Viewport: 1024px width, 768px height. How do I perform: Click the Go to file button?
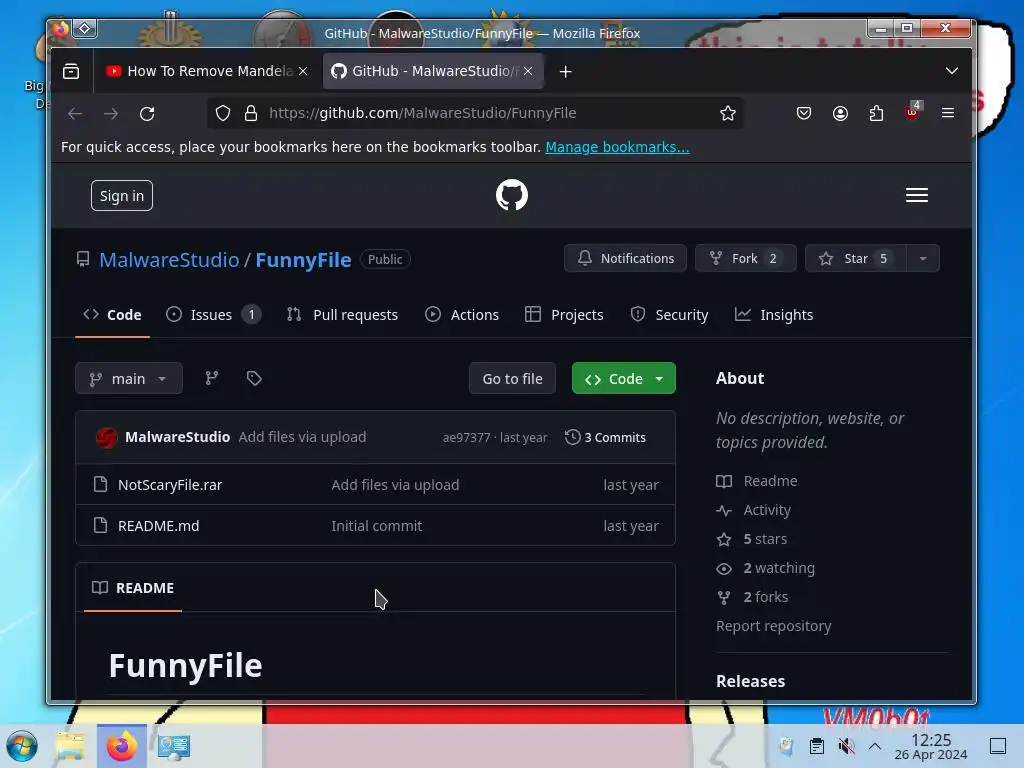[513, 378]
